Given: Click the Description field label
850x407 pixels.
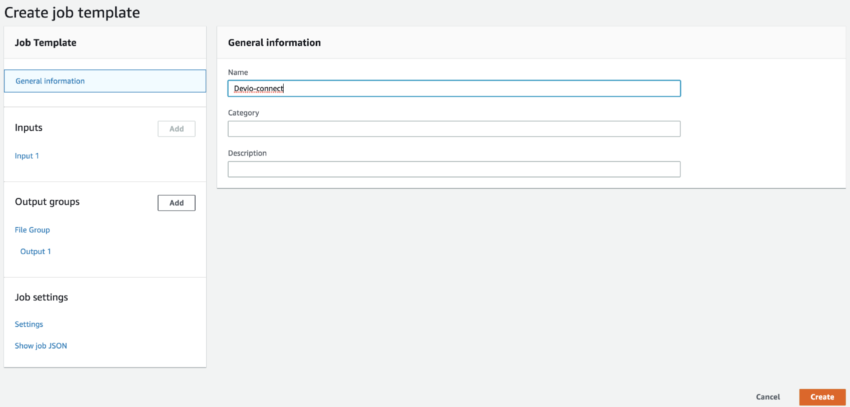Looking at the screenshot, I should click(x=247, y=153).
